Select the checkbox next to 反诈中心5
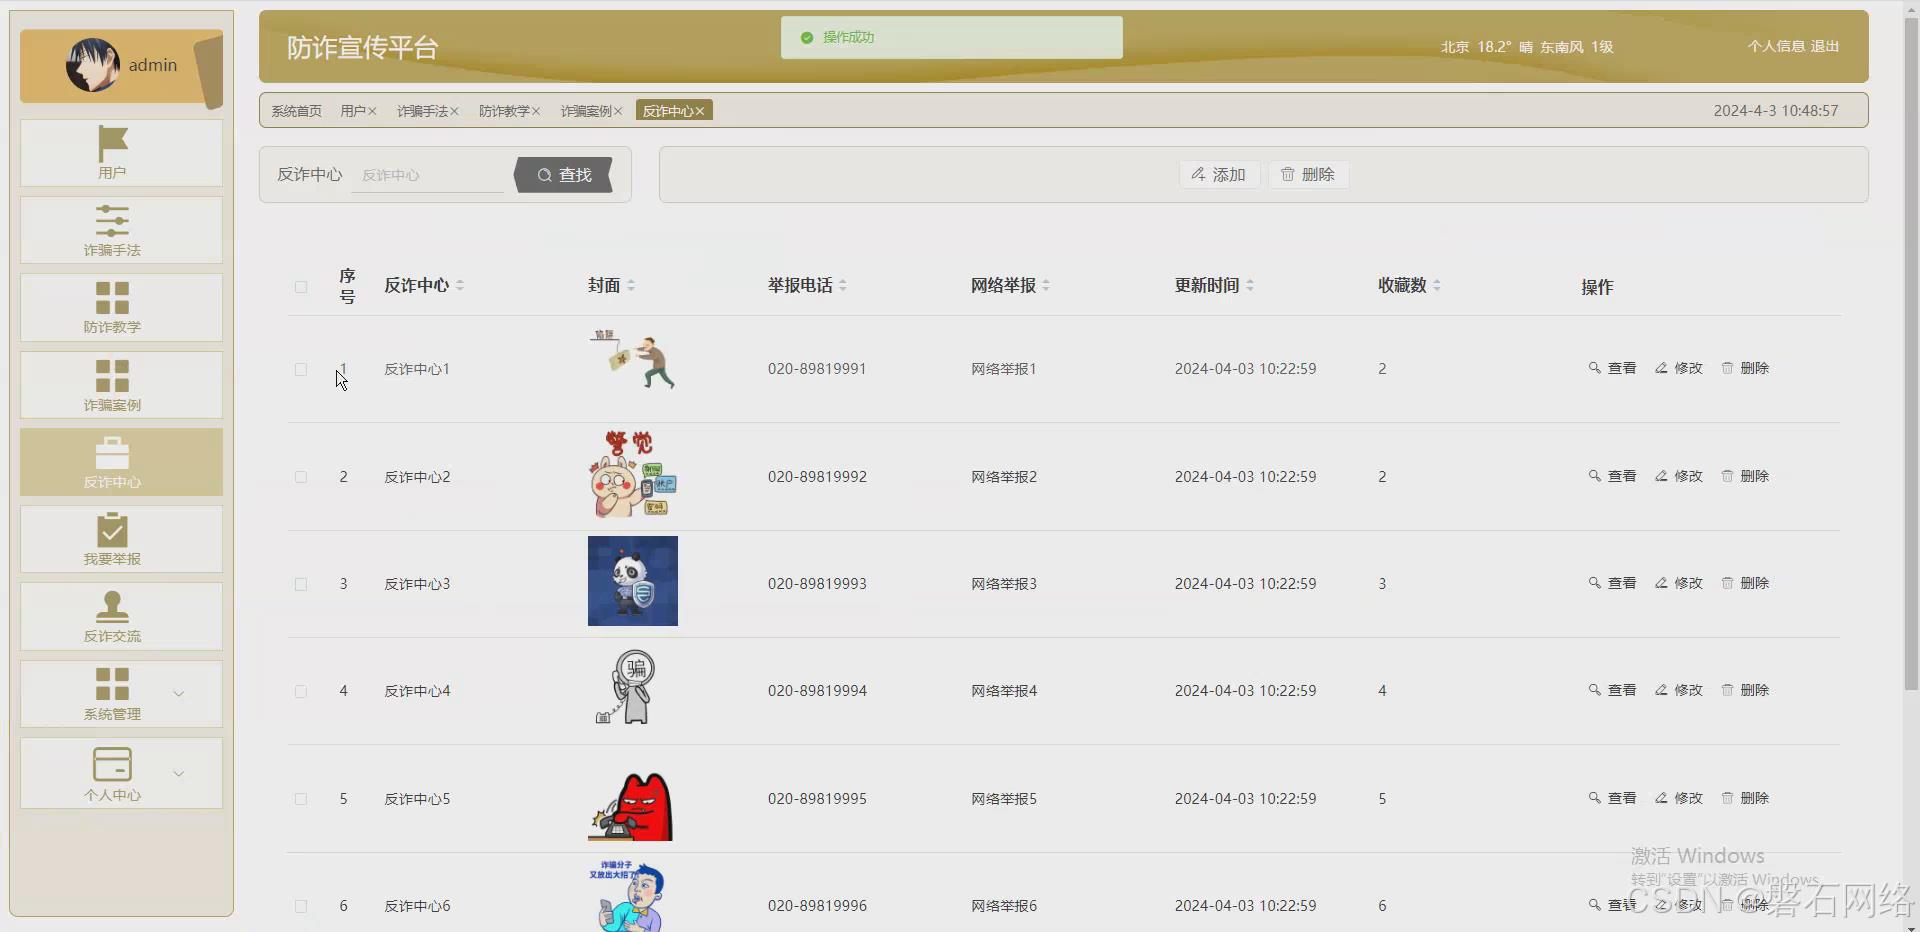The height and width of the screenshot is (932, 1920). [300, 799]
